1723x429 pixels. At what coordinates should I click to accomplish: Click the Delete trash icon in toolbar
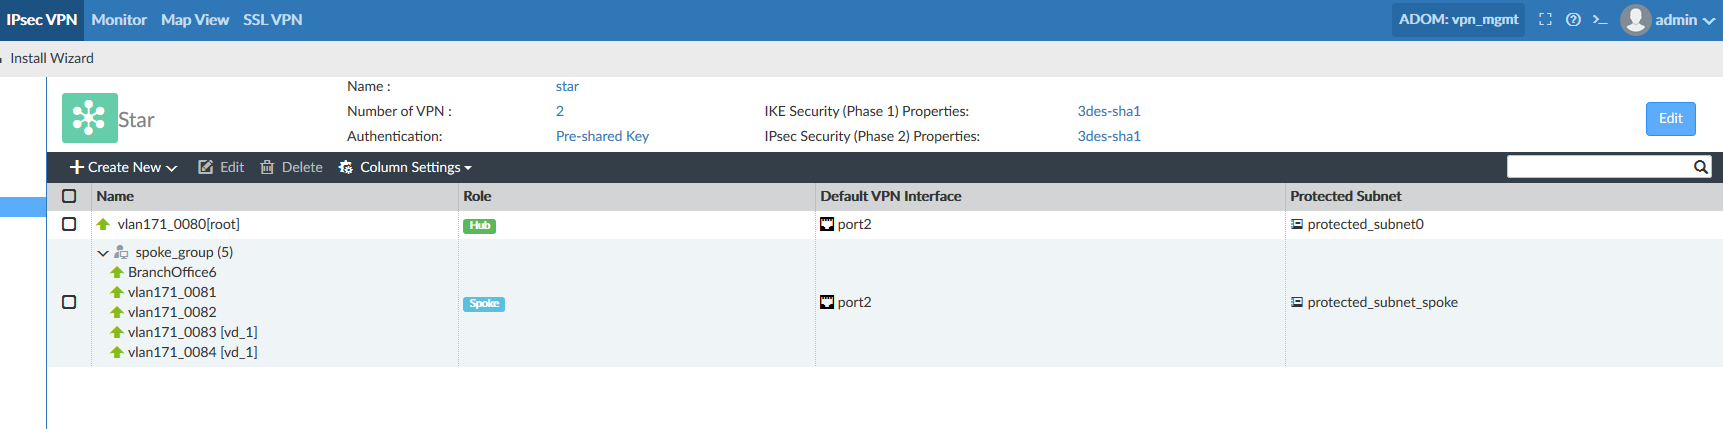click(x=267, y=167)
